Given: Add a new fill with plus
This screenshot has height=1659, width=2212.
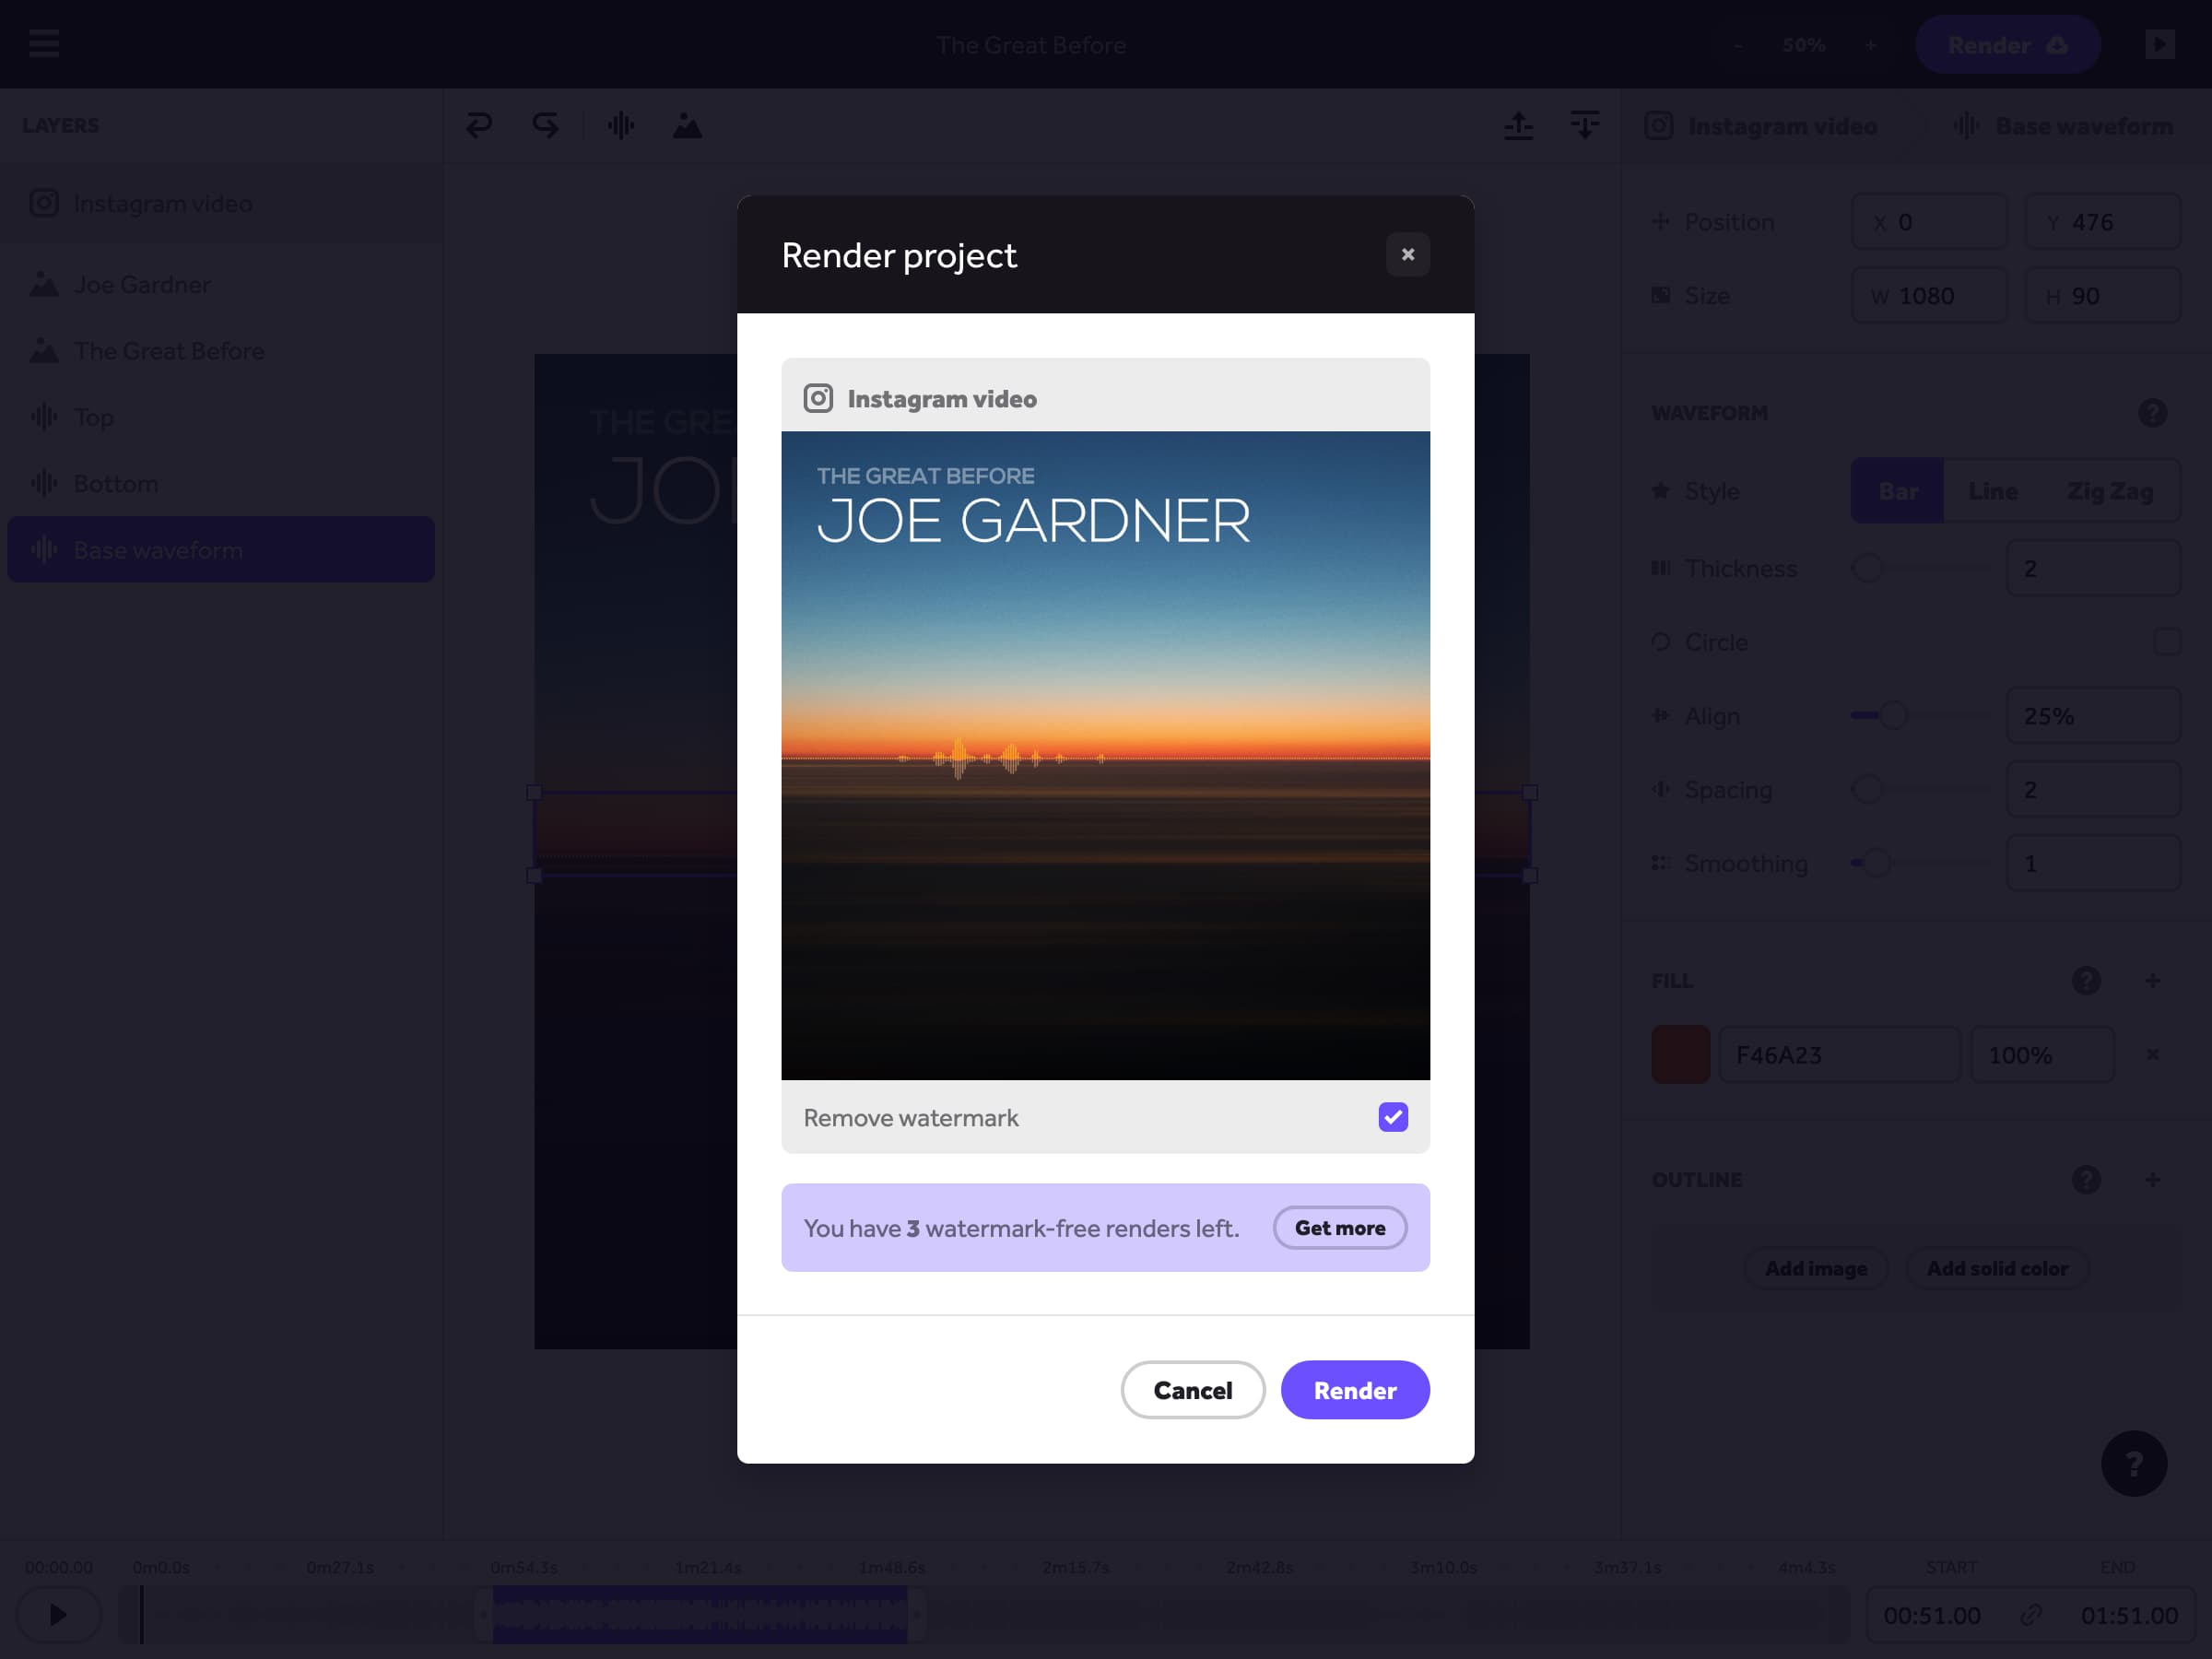Looking at the screenshot, I should click(2152, 980).
